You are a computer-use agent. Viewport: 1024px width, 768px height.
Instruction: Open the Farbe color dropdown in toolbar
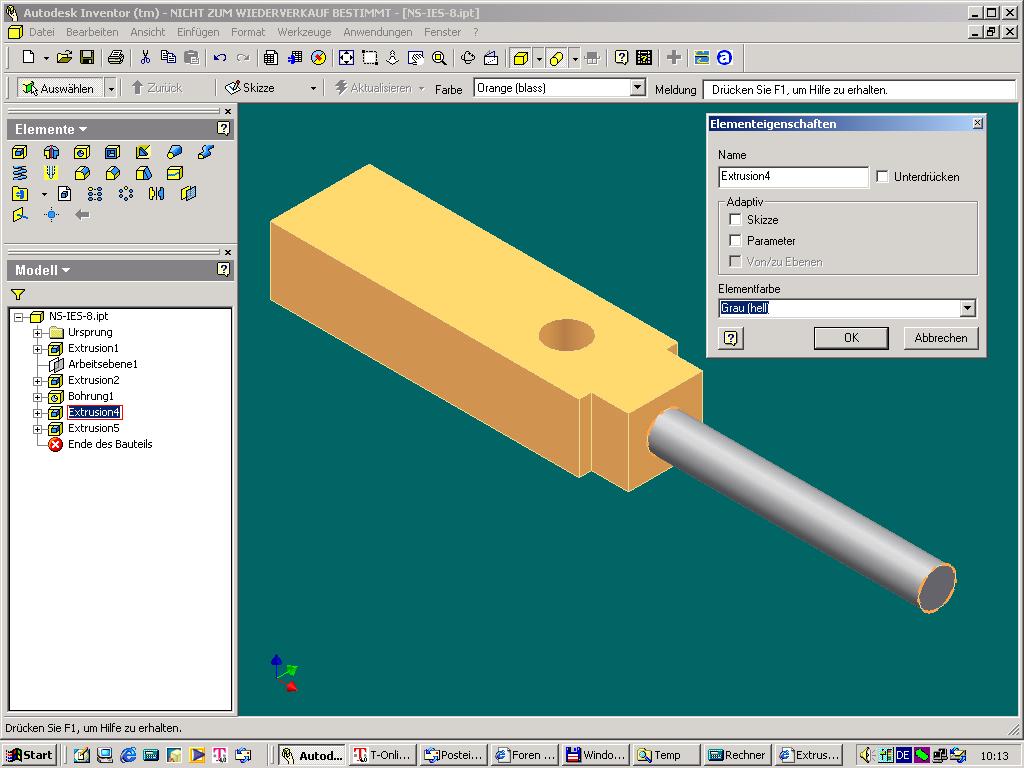[638, 88]
